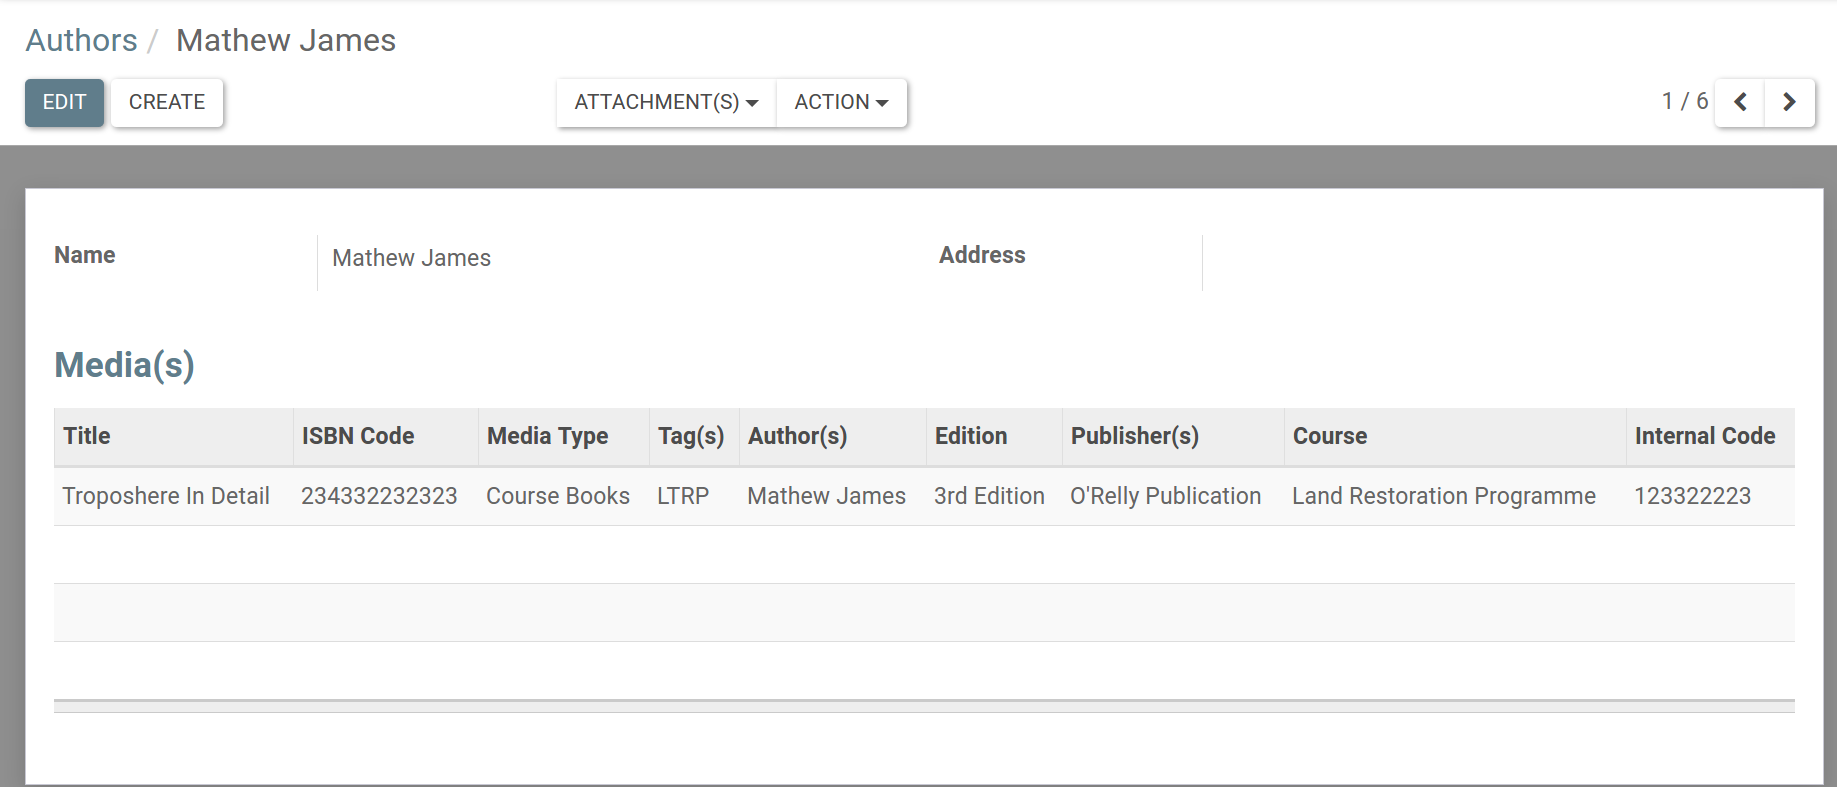1837x787 pixels.
Task: Click the Mathew James name field value
Action: click(411, 258)
